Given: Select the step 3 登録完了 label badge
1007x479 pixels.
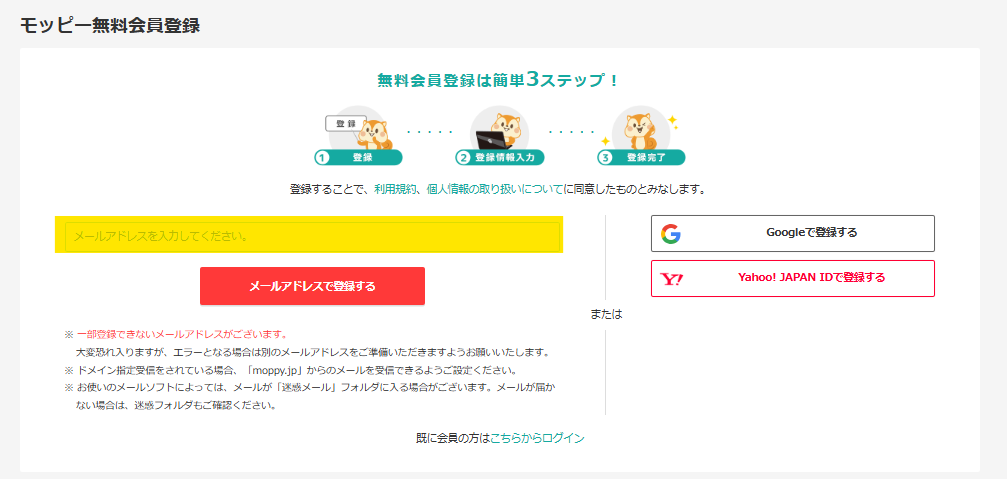Looking at the screenshot, I should click(x=641, y=158).
